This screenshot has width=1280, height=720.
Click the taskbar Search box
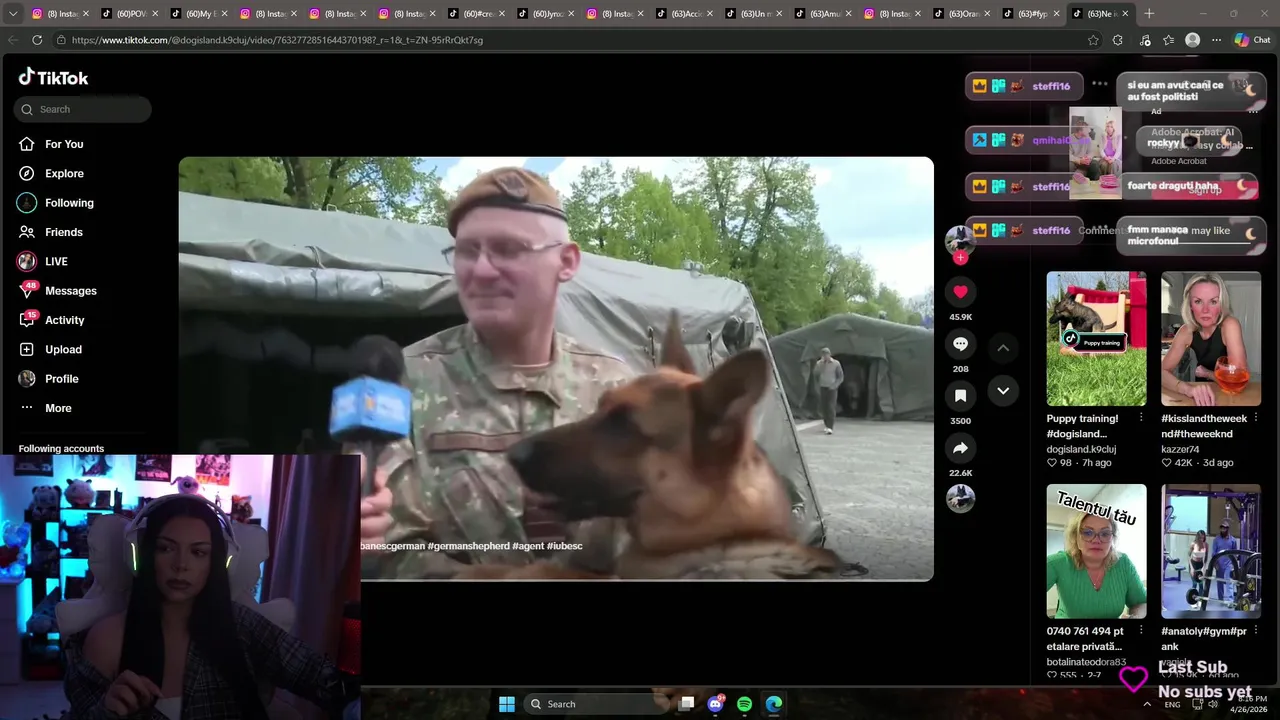click(x=596, y=704)
